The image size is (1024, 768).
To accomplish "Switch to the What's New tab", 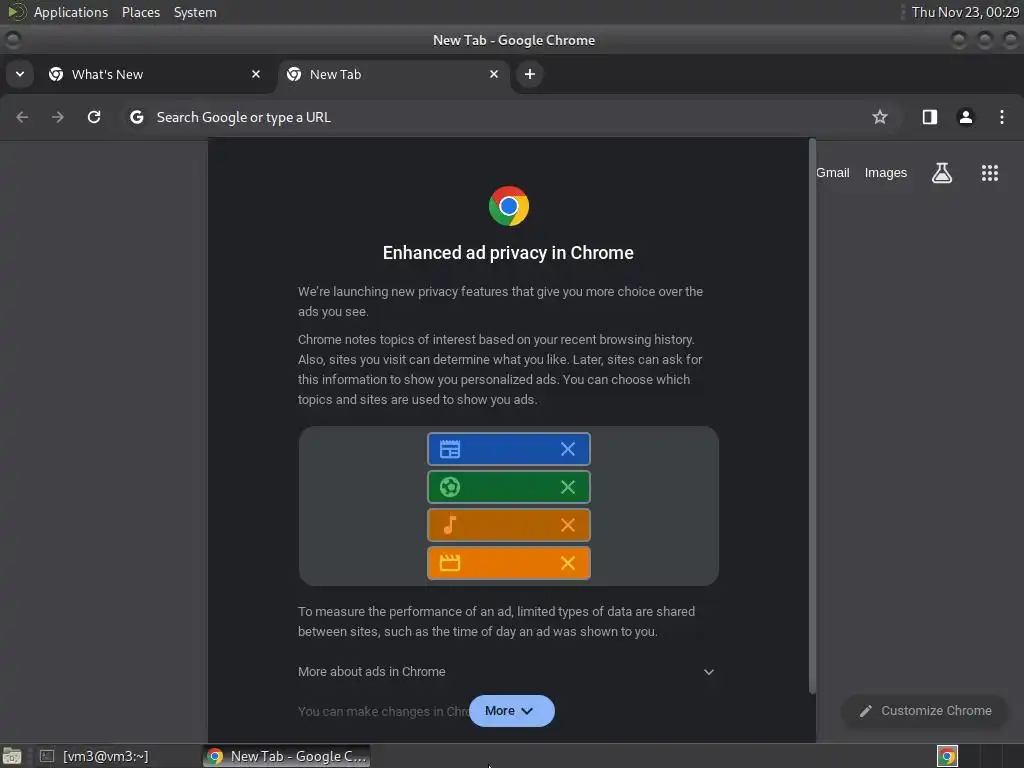I will (155, 74).
